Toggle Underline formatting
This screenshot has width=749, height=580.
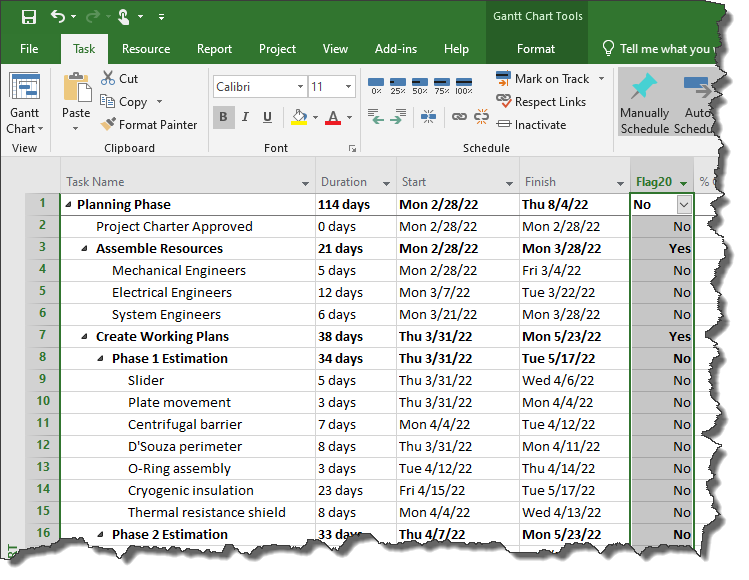pyautogui.click(x=268, y=117)
